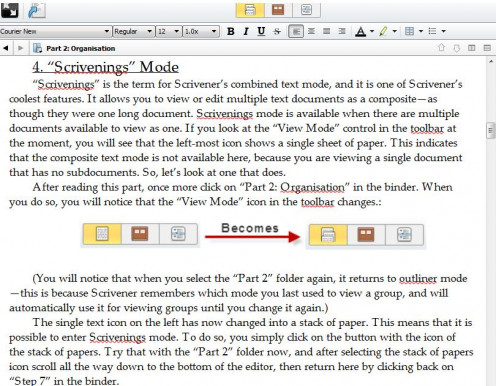Image resolution: width=496 pixels, height=386 pixels.
Task: Click the Part 2: Organisation header title
Action: pyautogui.click(x=81, y=48)
